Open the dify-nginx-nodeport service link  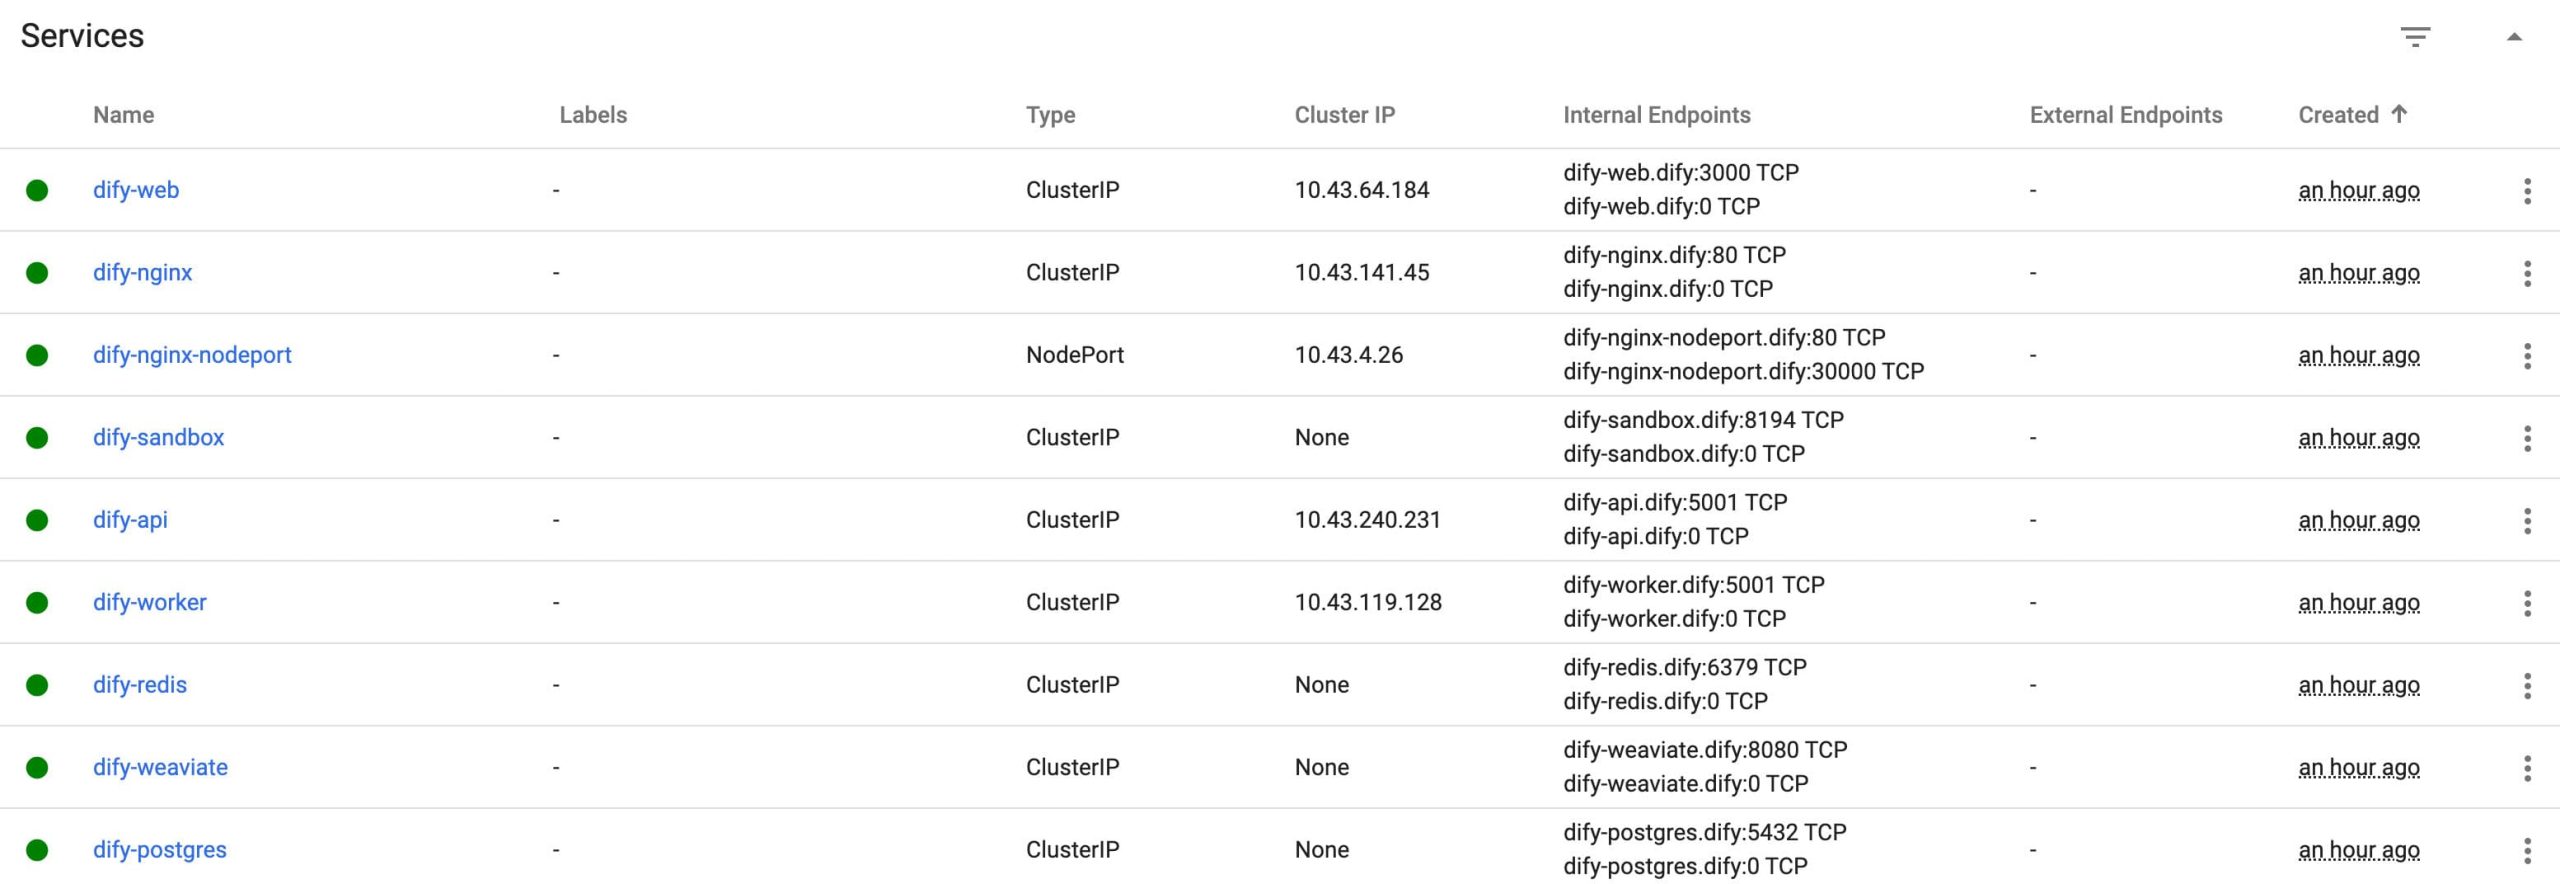click(192, 355)
